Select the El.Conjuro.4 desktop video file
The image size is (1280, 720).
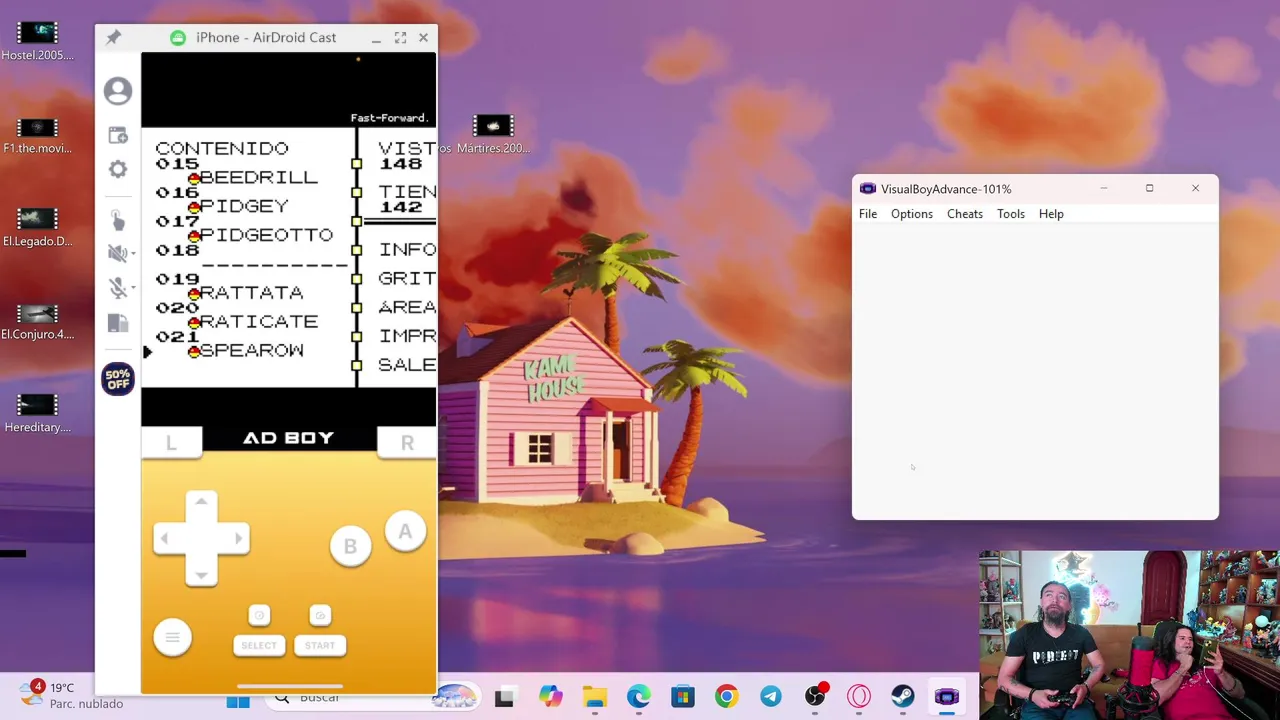[37, 321]
